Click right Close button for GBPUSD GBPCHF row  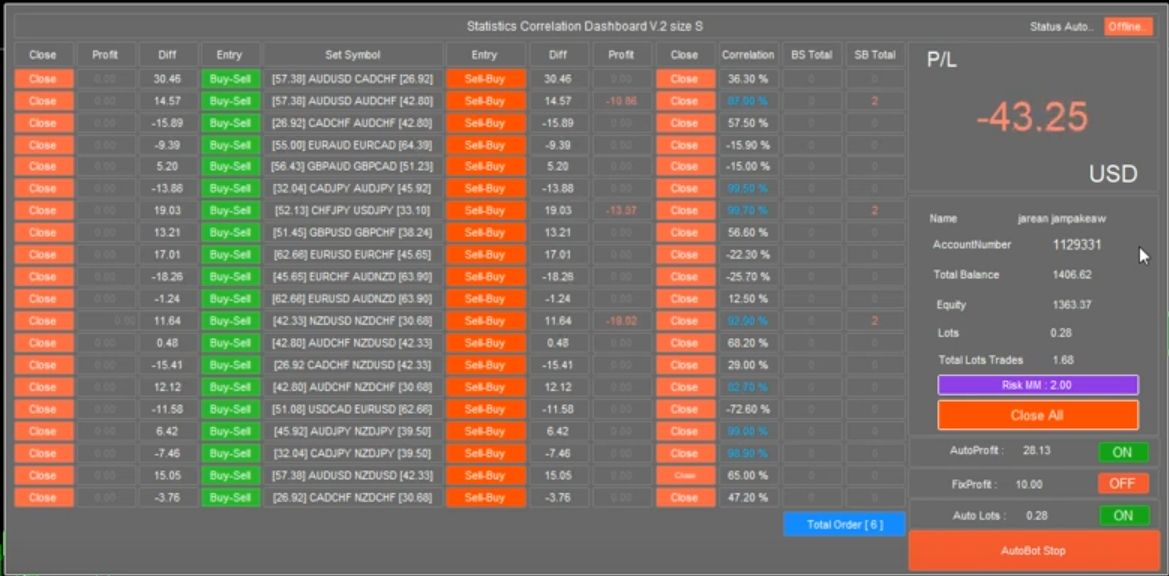coord(684,232)
